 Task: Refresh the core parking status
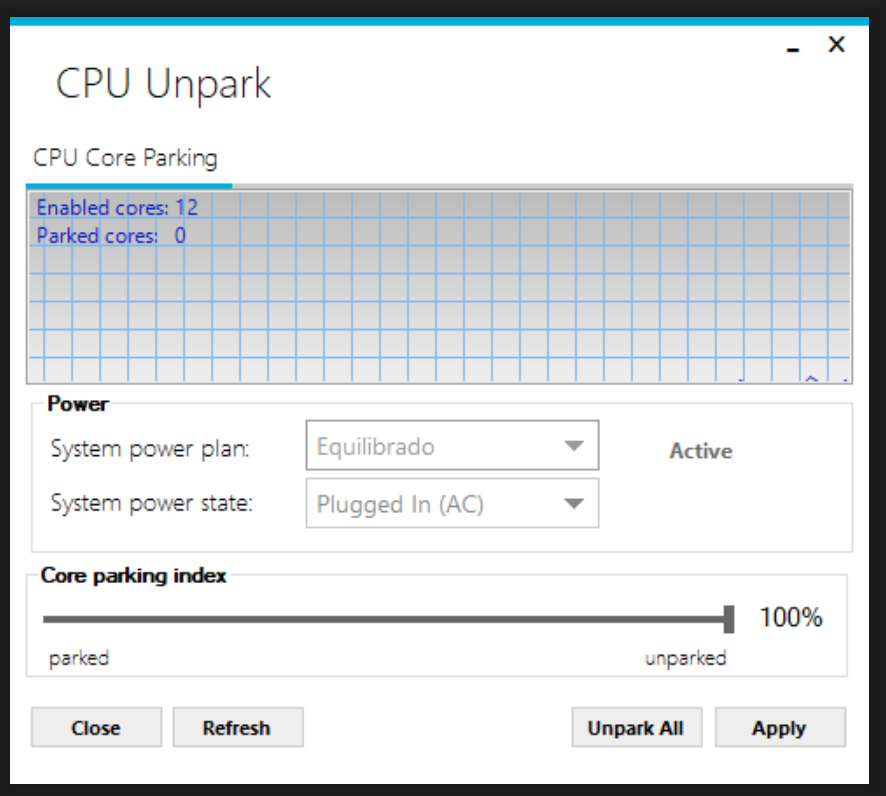(x=237, y=728)
